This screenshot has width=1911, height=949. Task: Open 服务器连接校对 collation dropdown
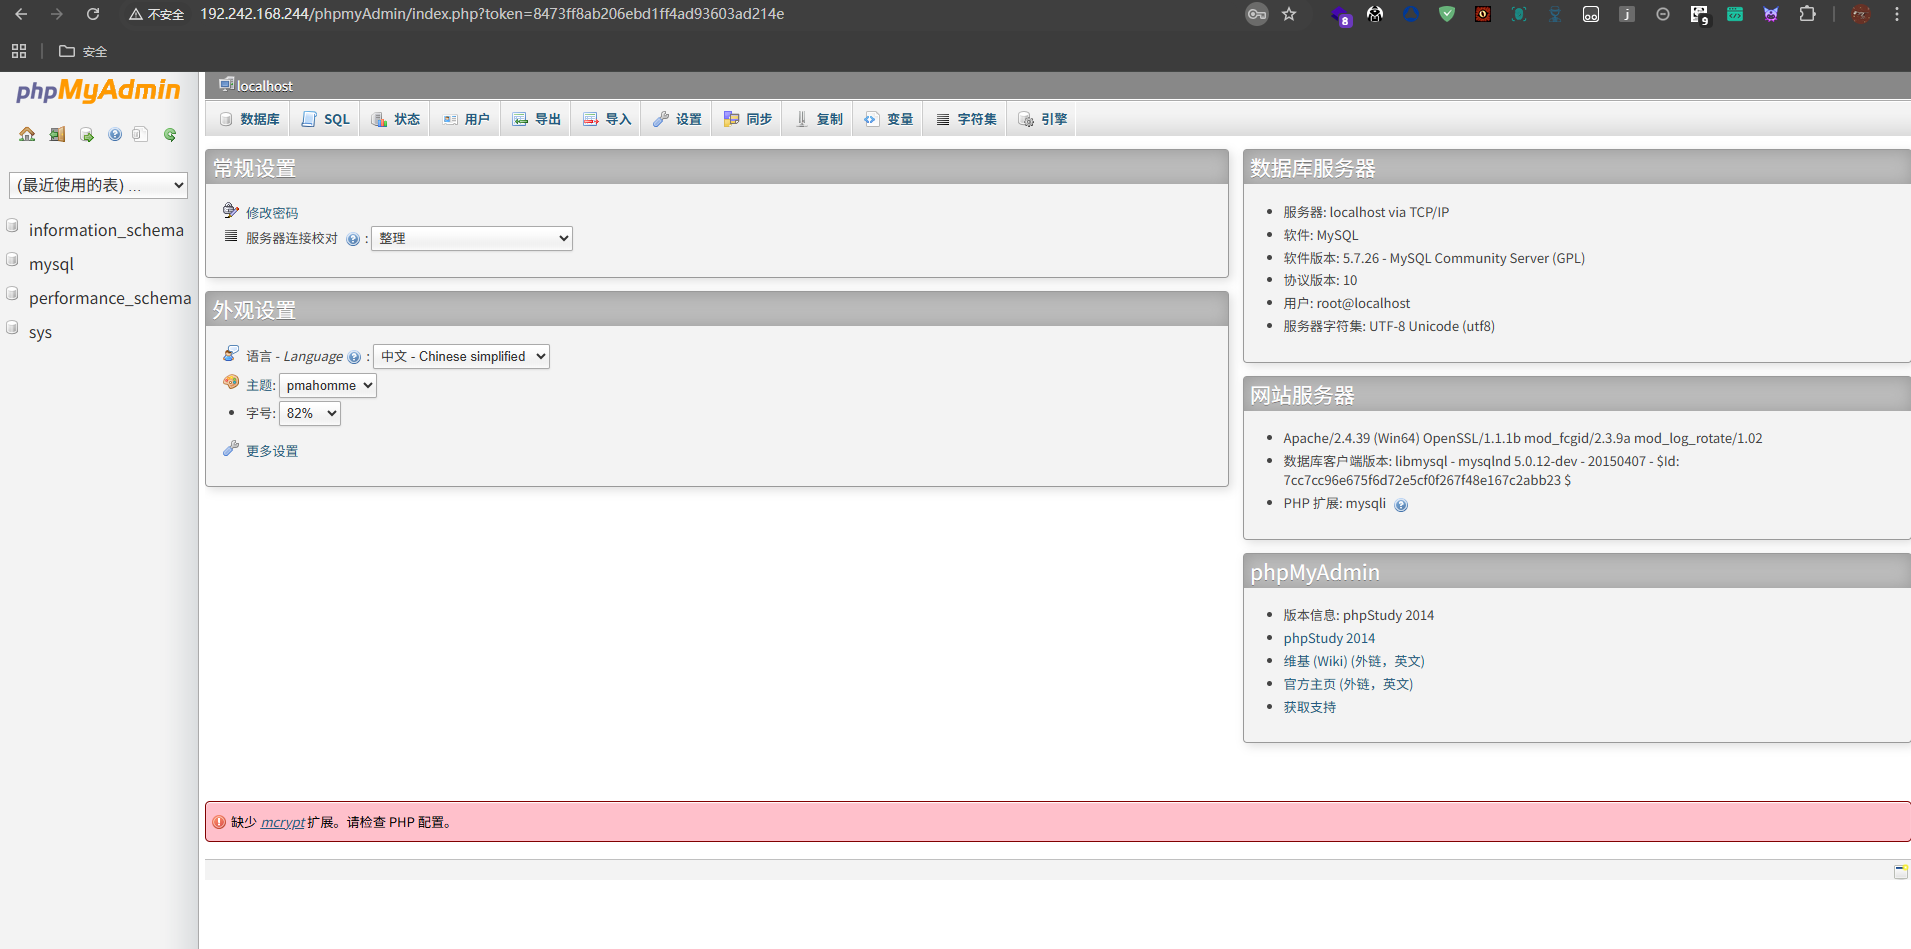click(472, 238)
